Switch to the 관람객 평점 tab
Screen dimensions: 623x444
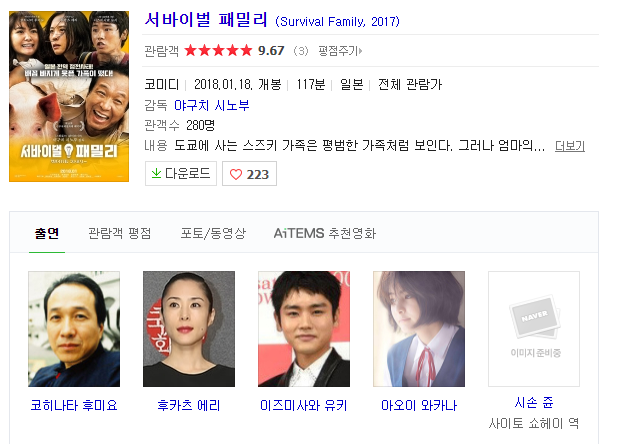click(120, 233)
